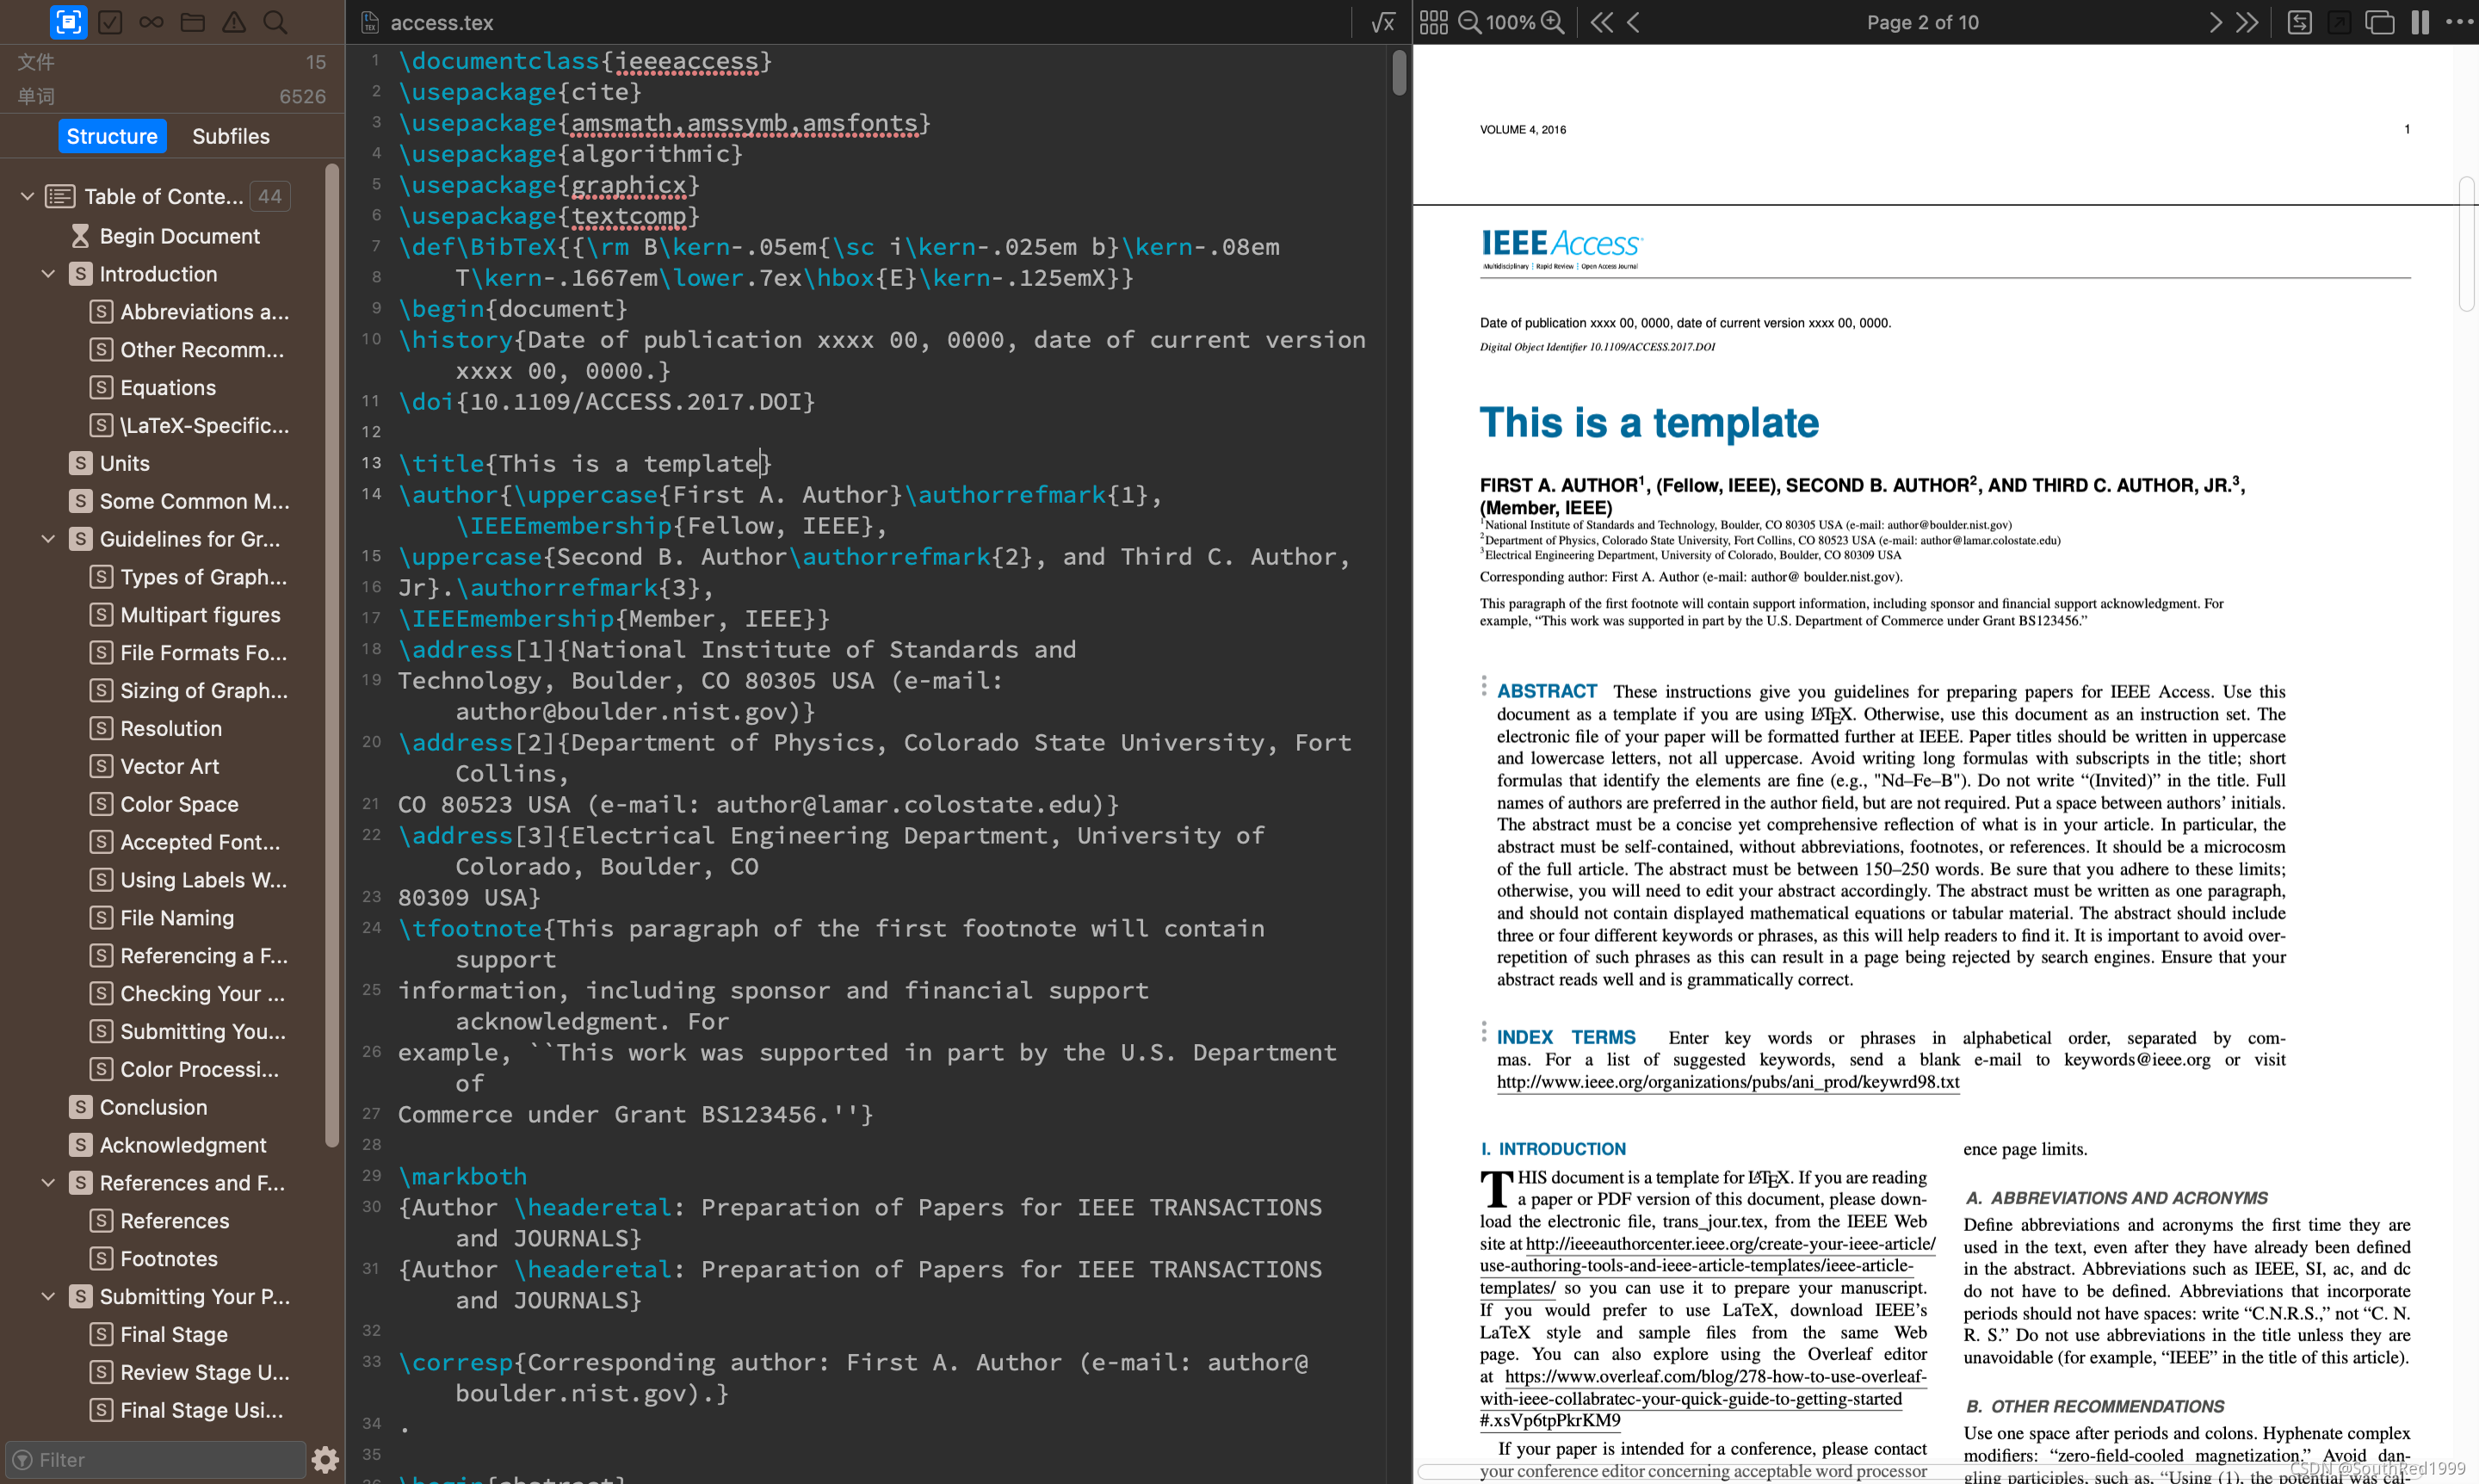This screenshot has width=2479, height=1484.
Task: Toggle the SyncTeX sync icon
Action: [x=2299, y=22]
